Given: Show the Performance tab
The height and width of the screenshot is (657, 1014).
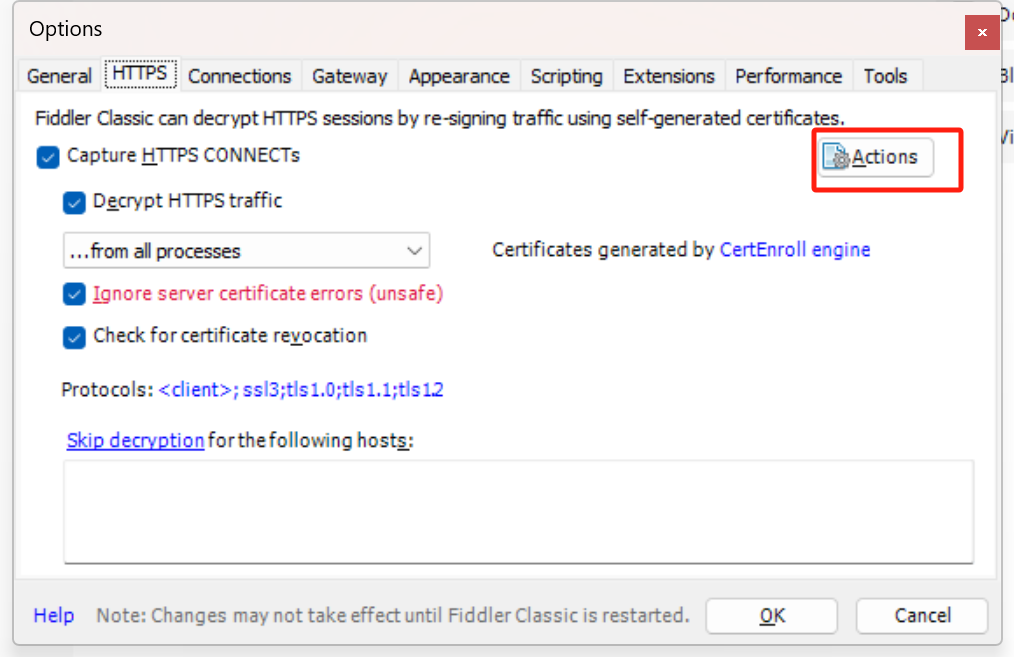Looking at the screenshot, I should click(788, 76).
